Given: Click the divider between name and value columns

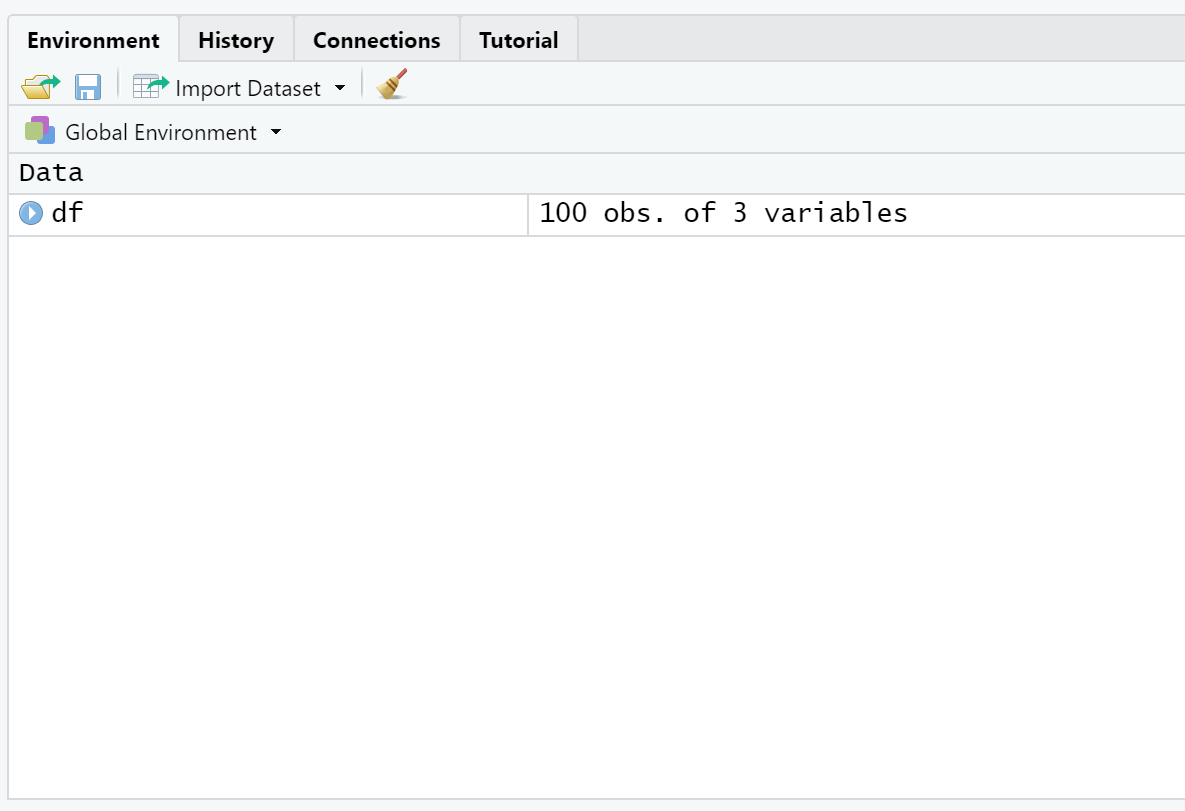Looking at the screenshot, I should click(x=528, y=215).
